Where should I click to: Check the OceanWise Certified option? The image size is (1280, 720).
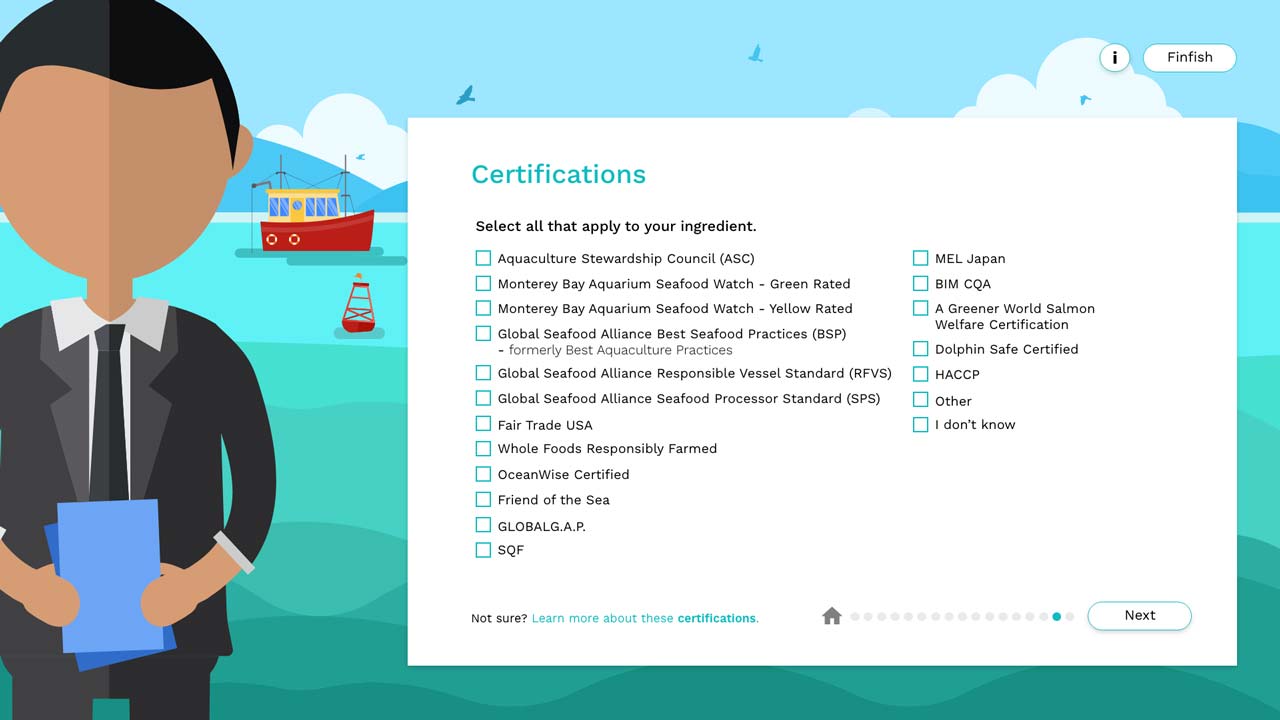483,474
